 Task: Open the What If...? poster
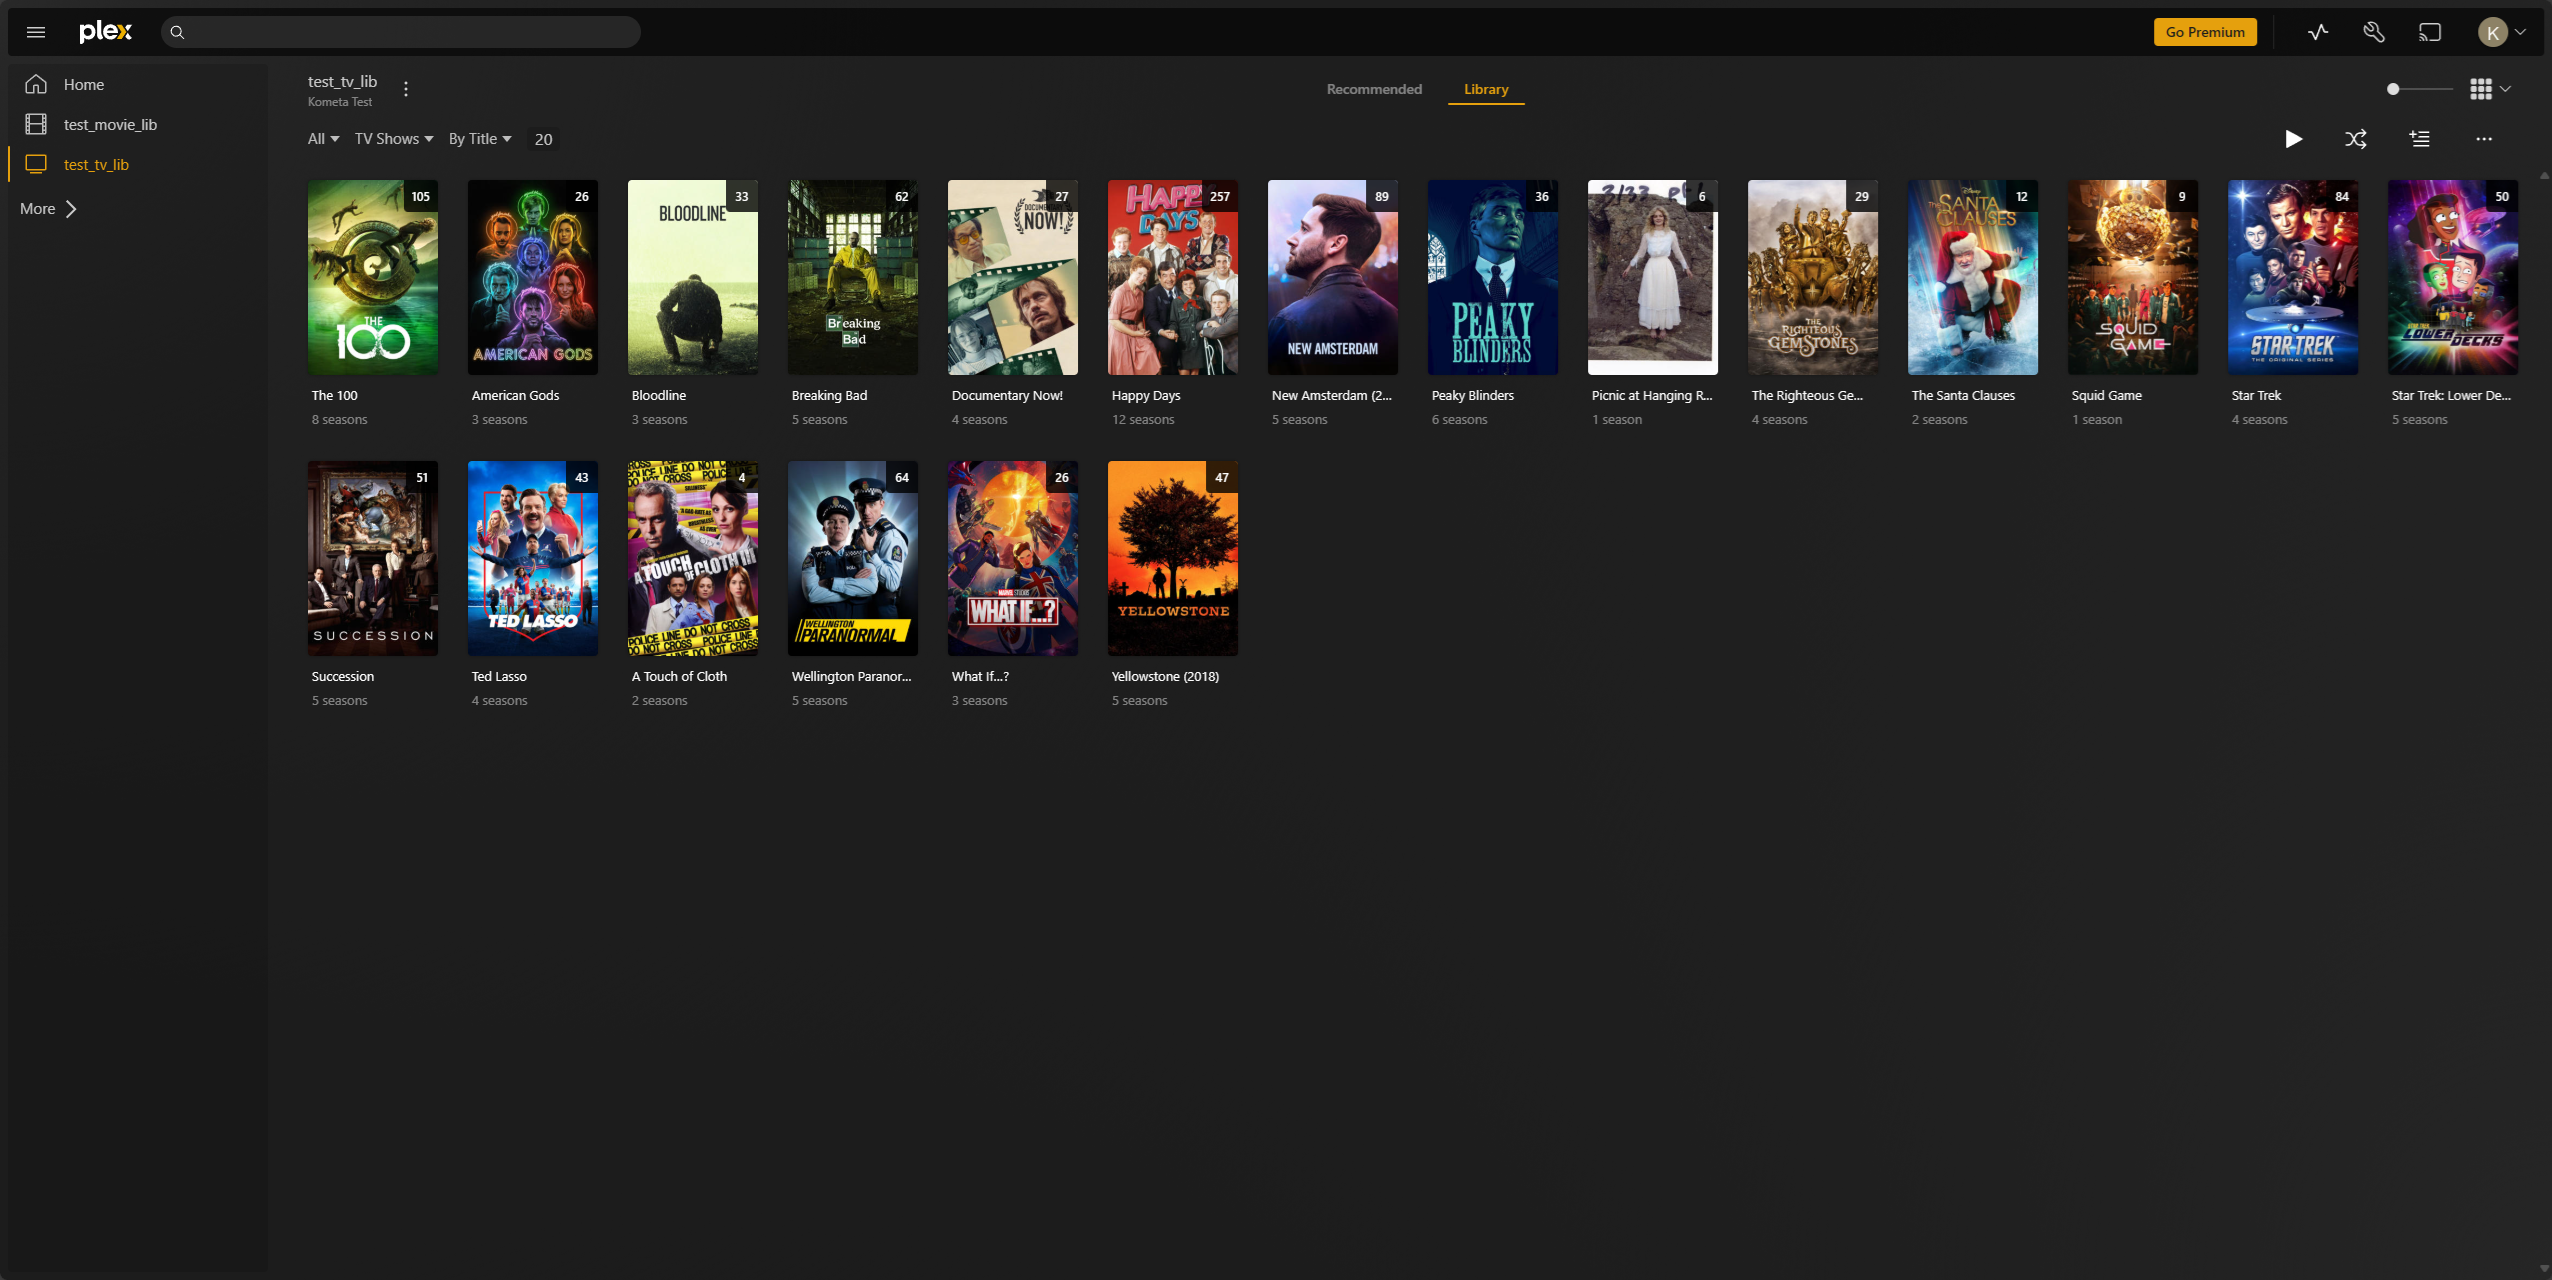coord(1013,559)
